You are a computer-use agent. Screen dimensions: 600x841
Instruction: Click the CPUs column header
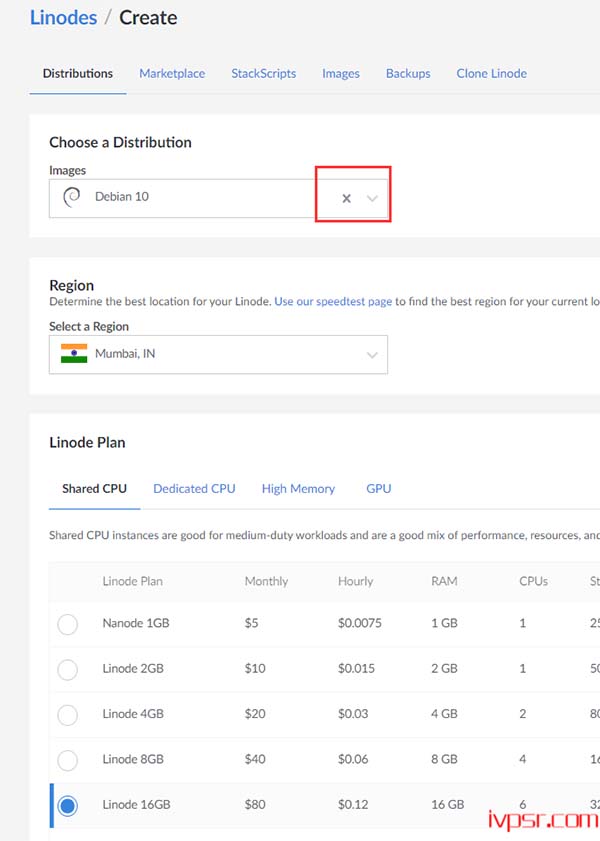tap(534, 581)
